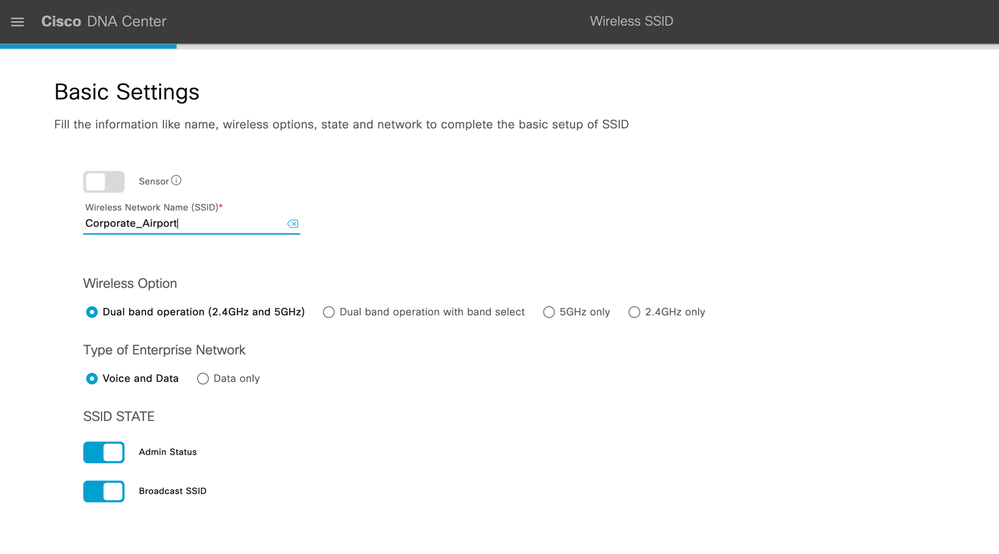The image size is (999, 554).
Task: Turn off the Broadcast SSID toggle
Action: (104, 491)
